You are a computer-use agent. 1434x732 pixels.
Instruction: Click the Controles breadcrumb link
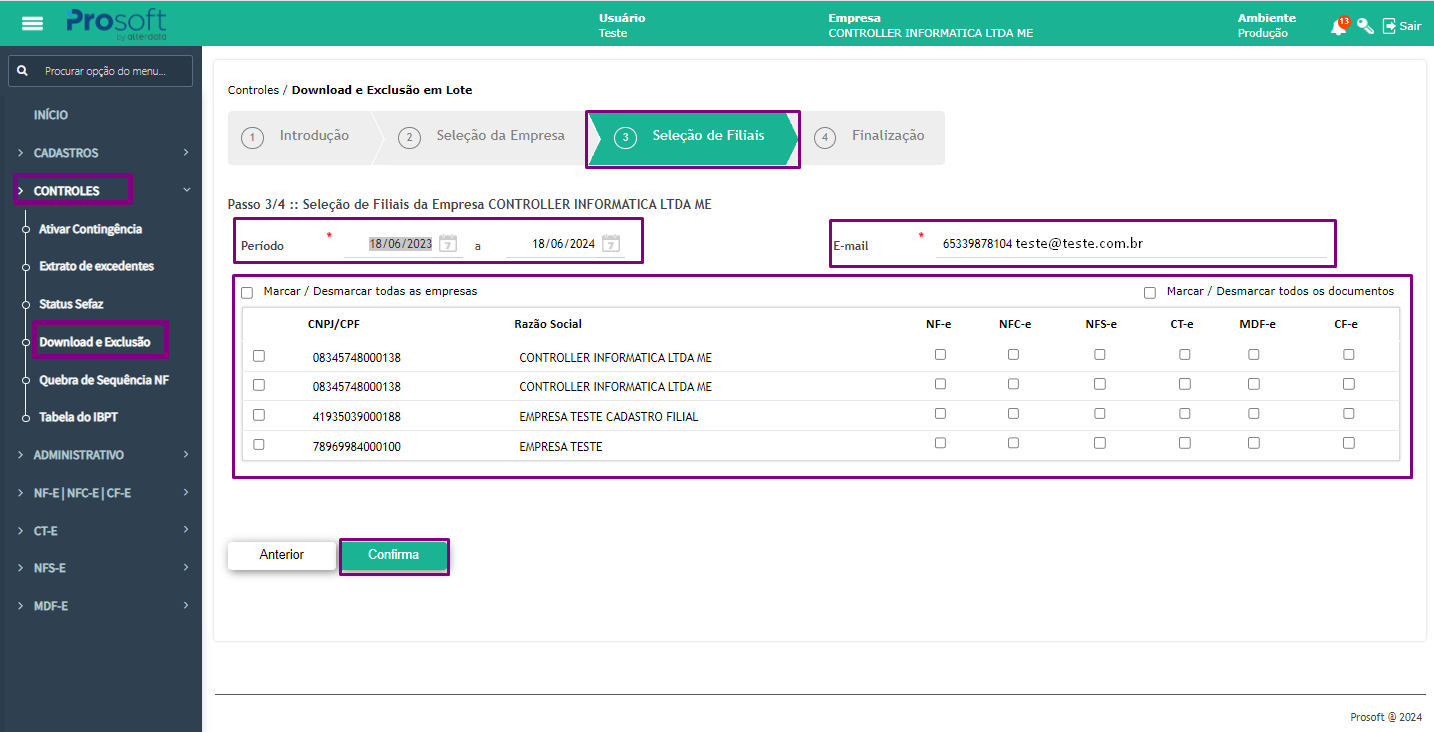[x=253, y=90]
